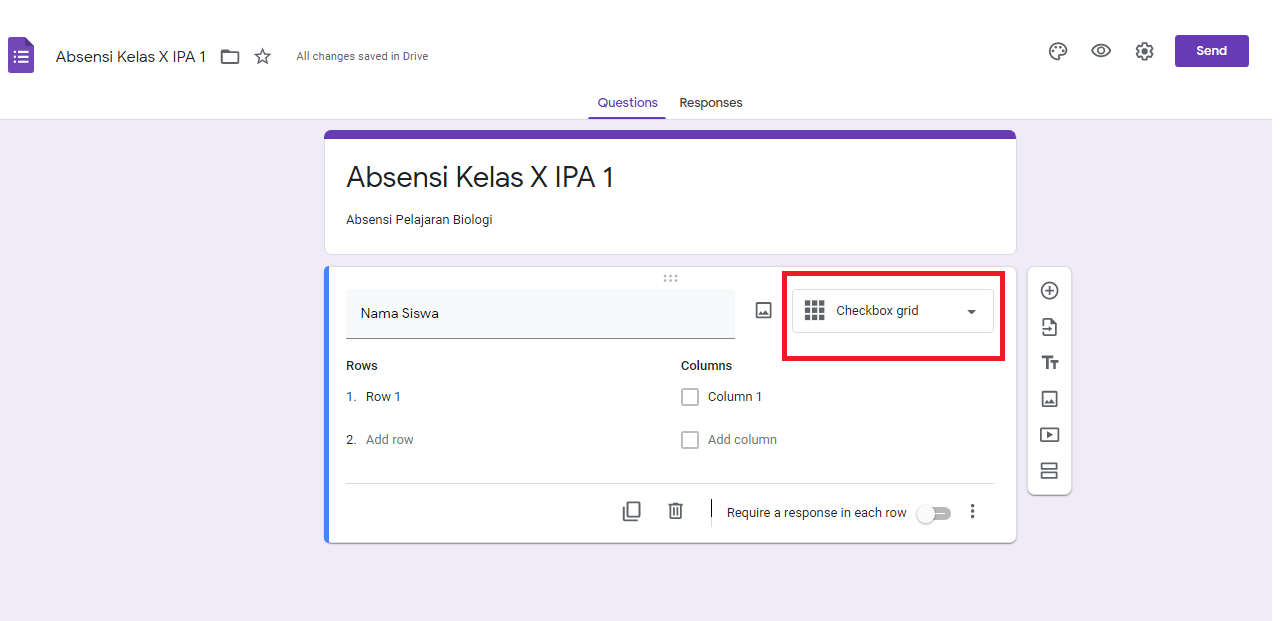The image size is (1288, 621).
Task: Enable Require a response in each row
Action: [933, 512]
